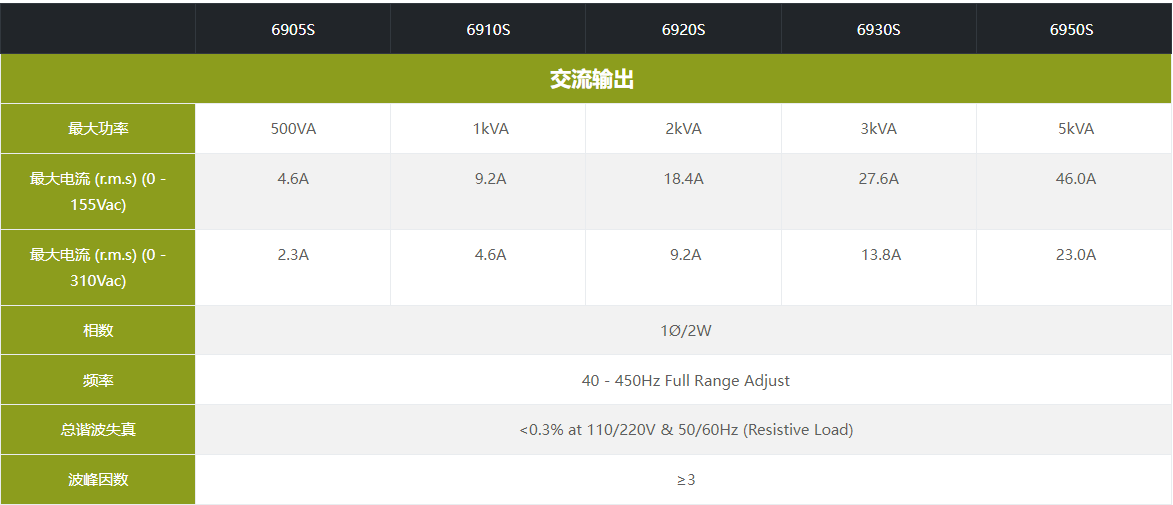Click the 波峰因数 row label
Image resolution: width=1173 pixels, height=505 pixels.
point(98,480)
